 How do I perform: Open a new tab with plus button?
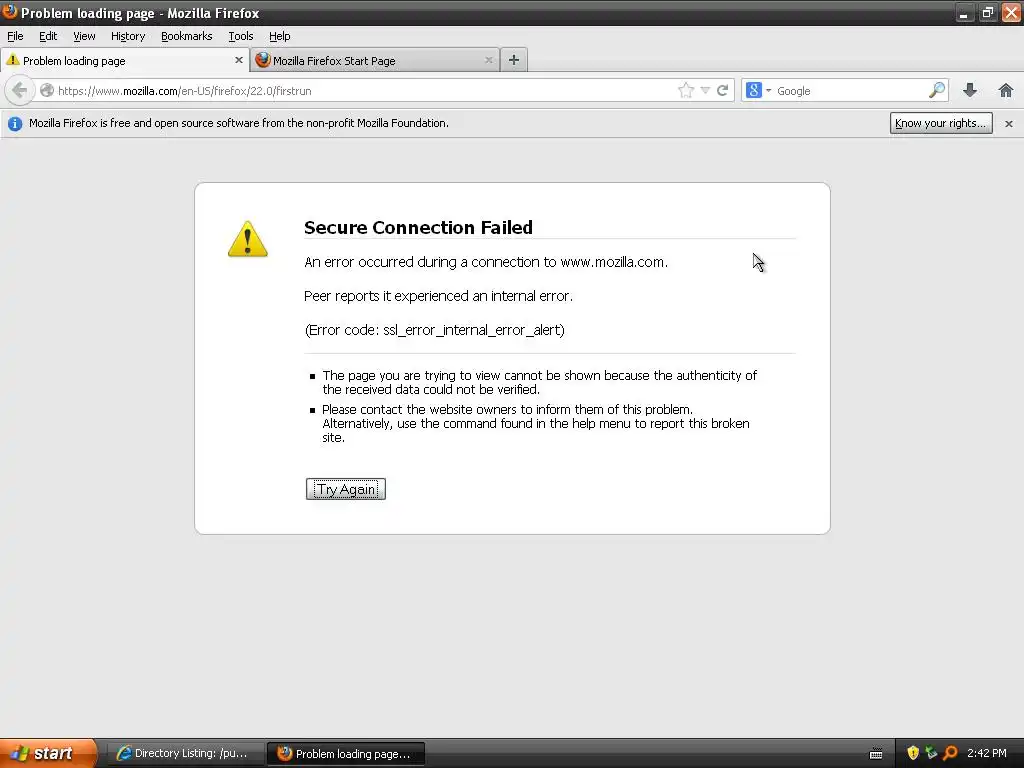[x=514, y=60]
